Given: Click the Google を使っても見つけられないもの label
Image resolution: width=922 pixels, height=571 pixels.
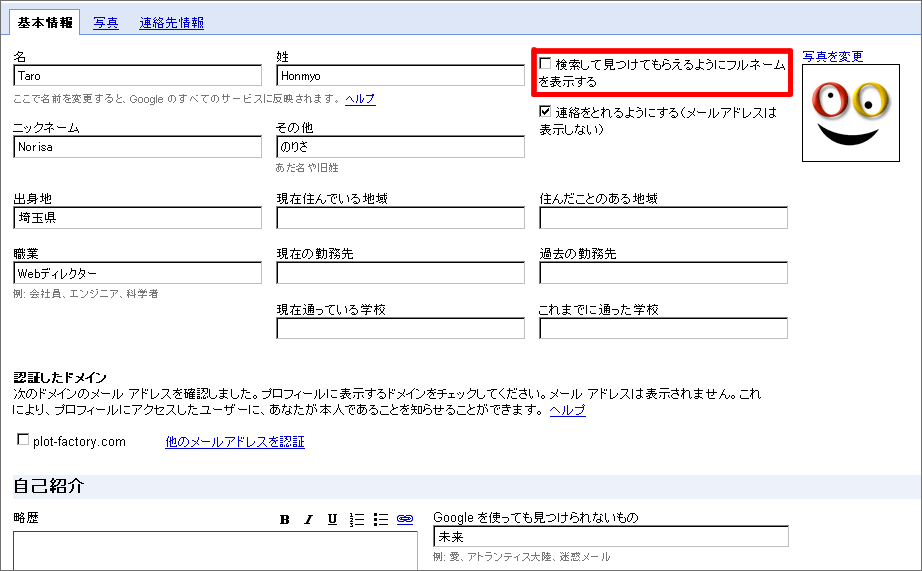Looking at the screenshot, I should point(536,517).
